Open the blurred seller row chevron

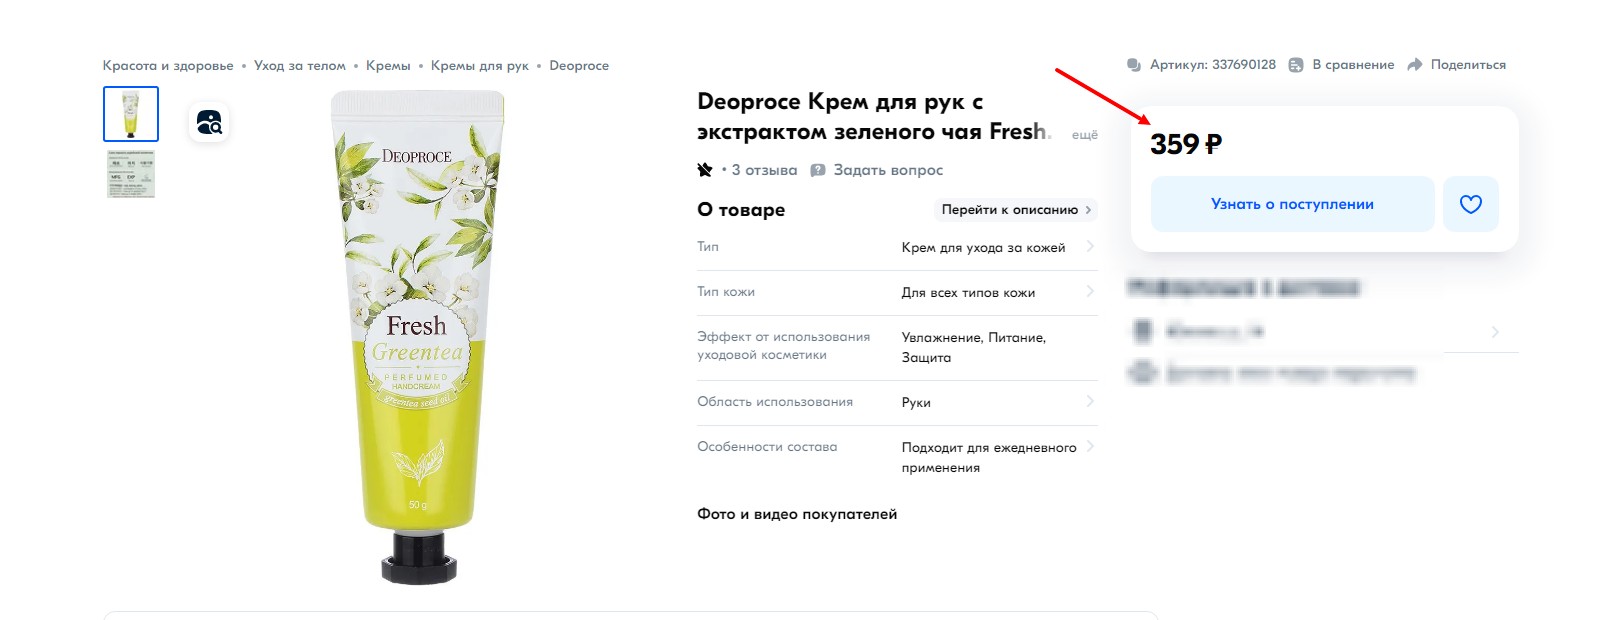pos(1495,332)
